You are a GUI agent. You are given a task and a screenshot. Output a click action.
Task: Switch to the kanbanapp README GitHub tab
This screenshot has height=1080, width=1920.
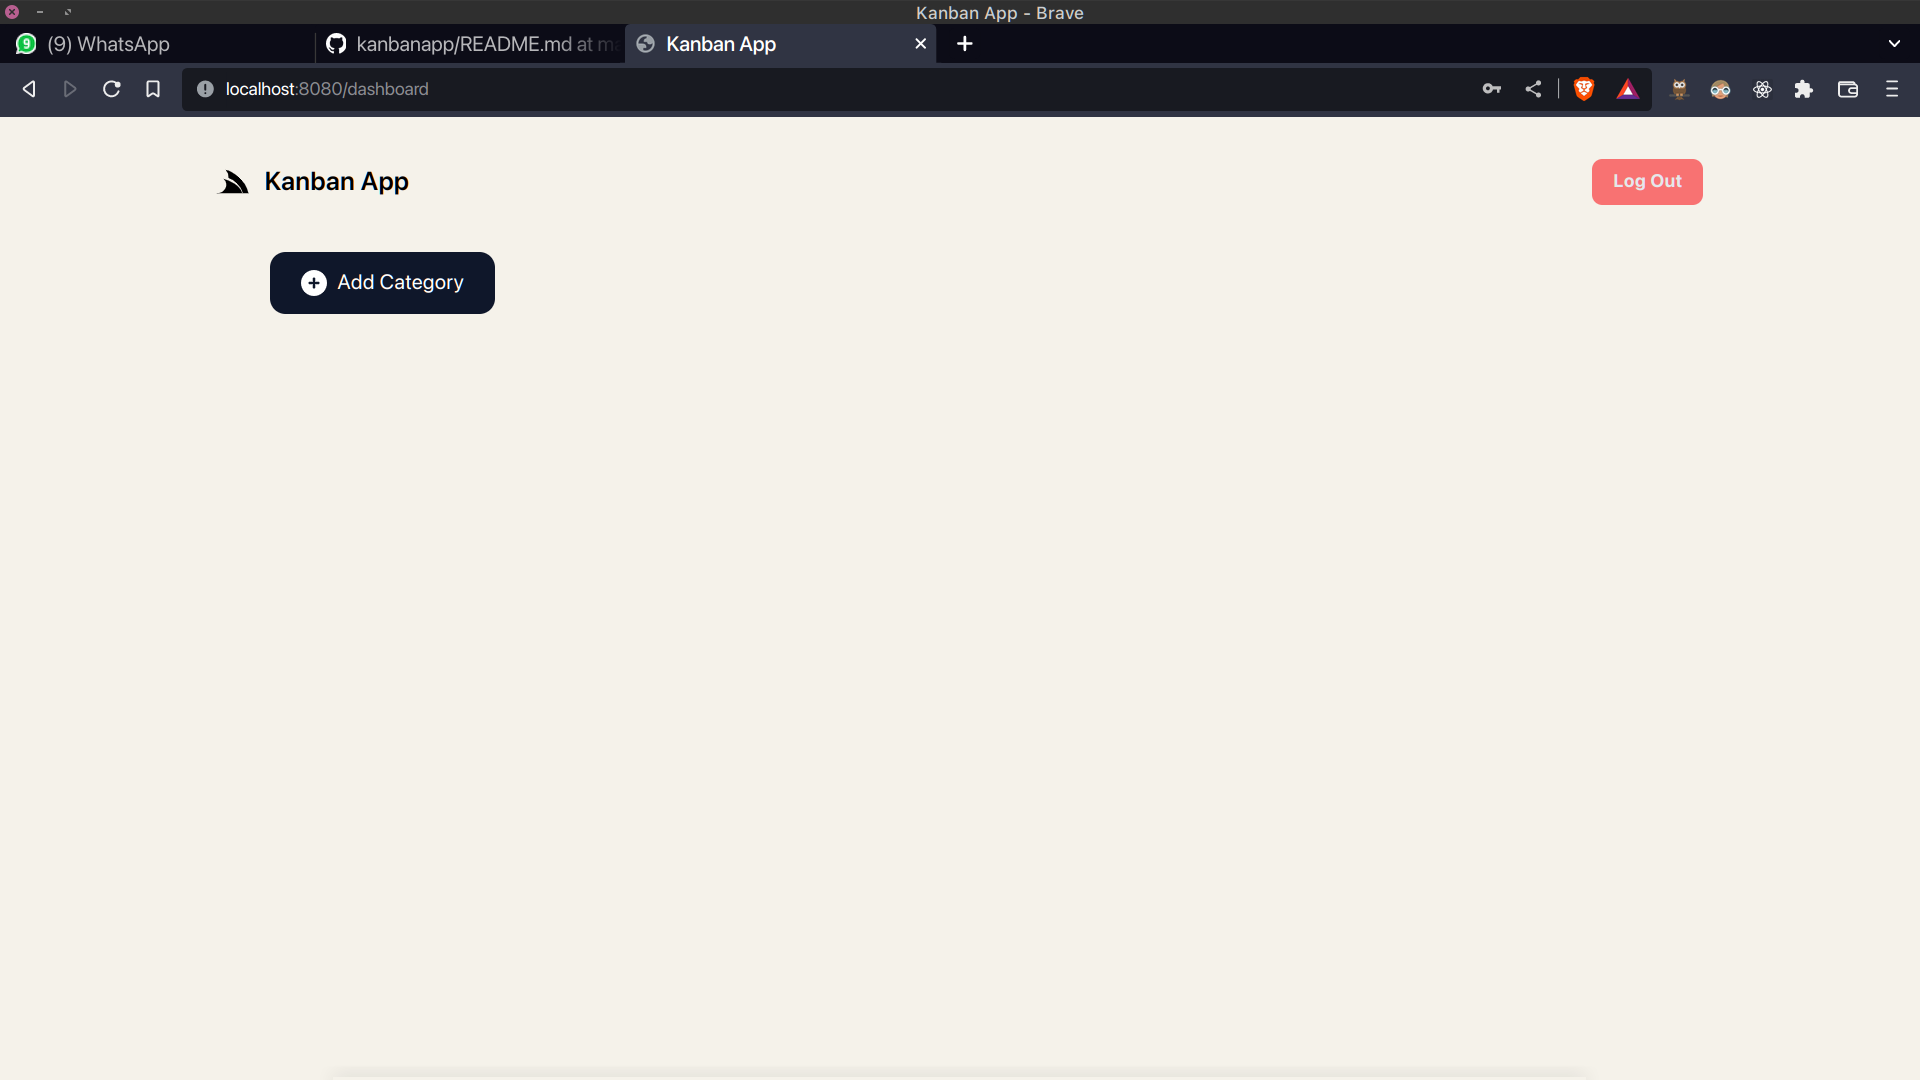click(470, 44)
